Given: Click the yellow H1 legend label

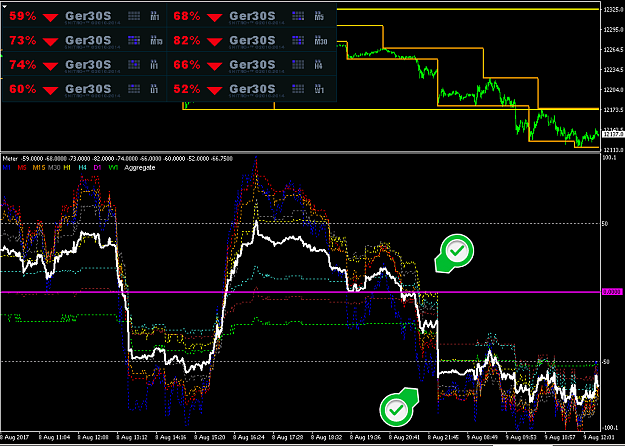Looking at the screenshot, I should pyautogui.click(x=67, y=168).
